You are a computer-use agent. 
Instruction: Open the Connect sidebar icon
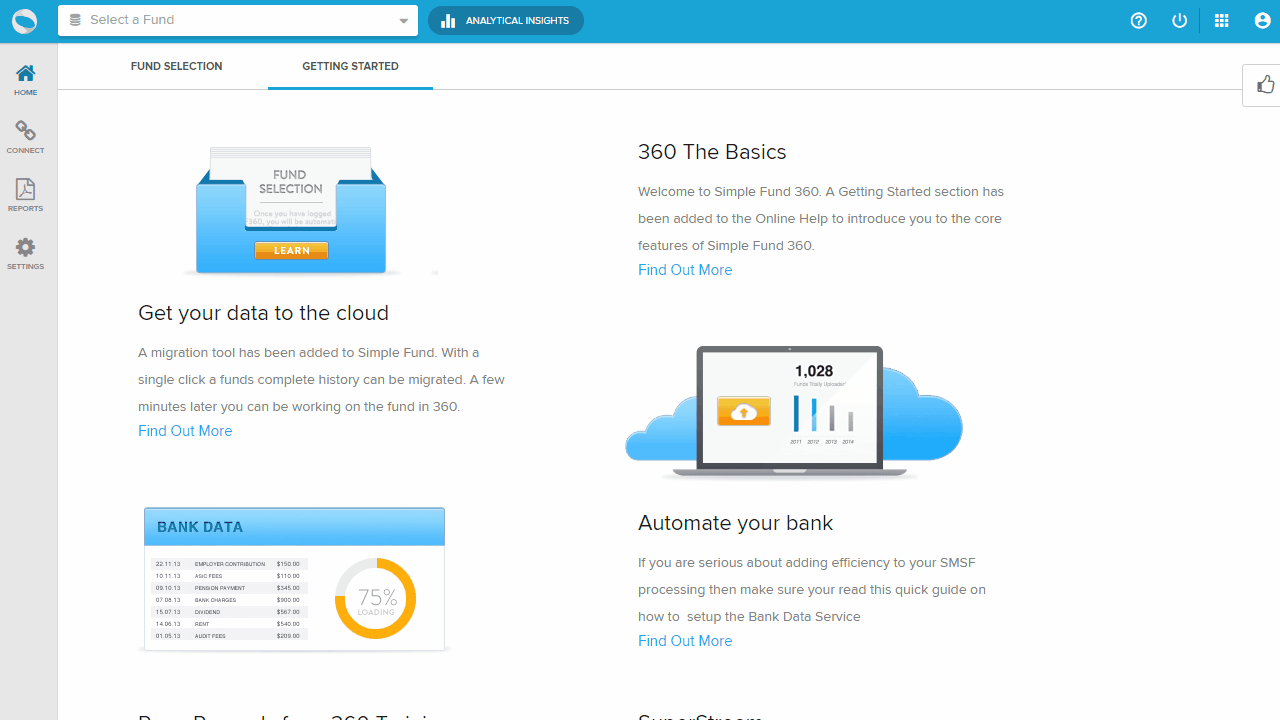pyautogui.click(x=25, y=137)
